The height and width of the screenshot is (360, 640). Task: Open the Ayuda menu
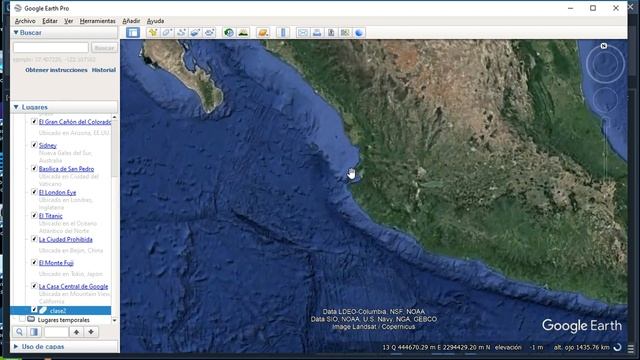point(156,21)
